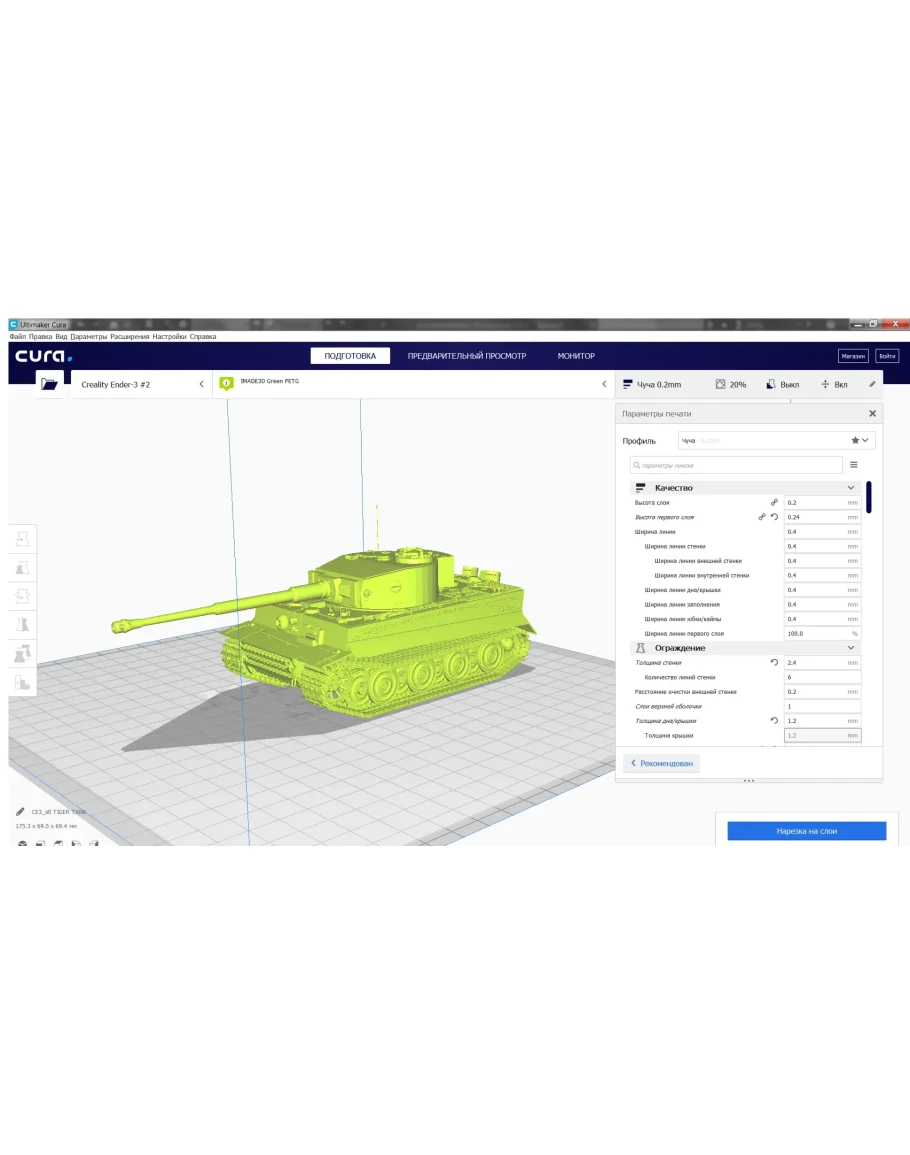Open the 'Расширения' menu
This screenshot has width=910, height=1155.
(130, 337)
